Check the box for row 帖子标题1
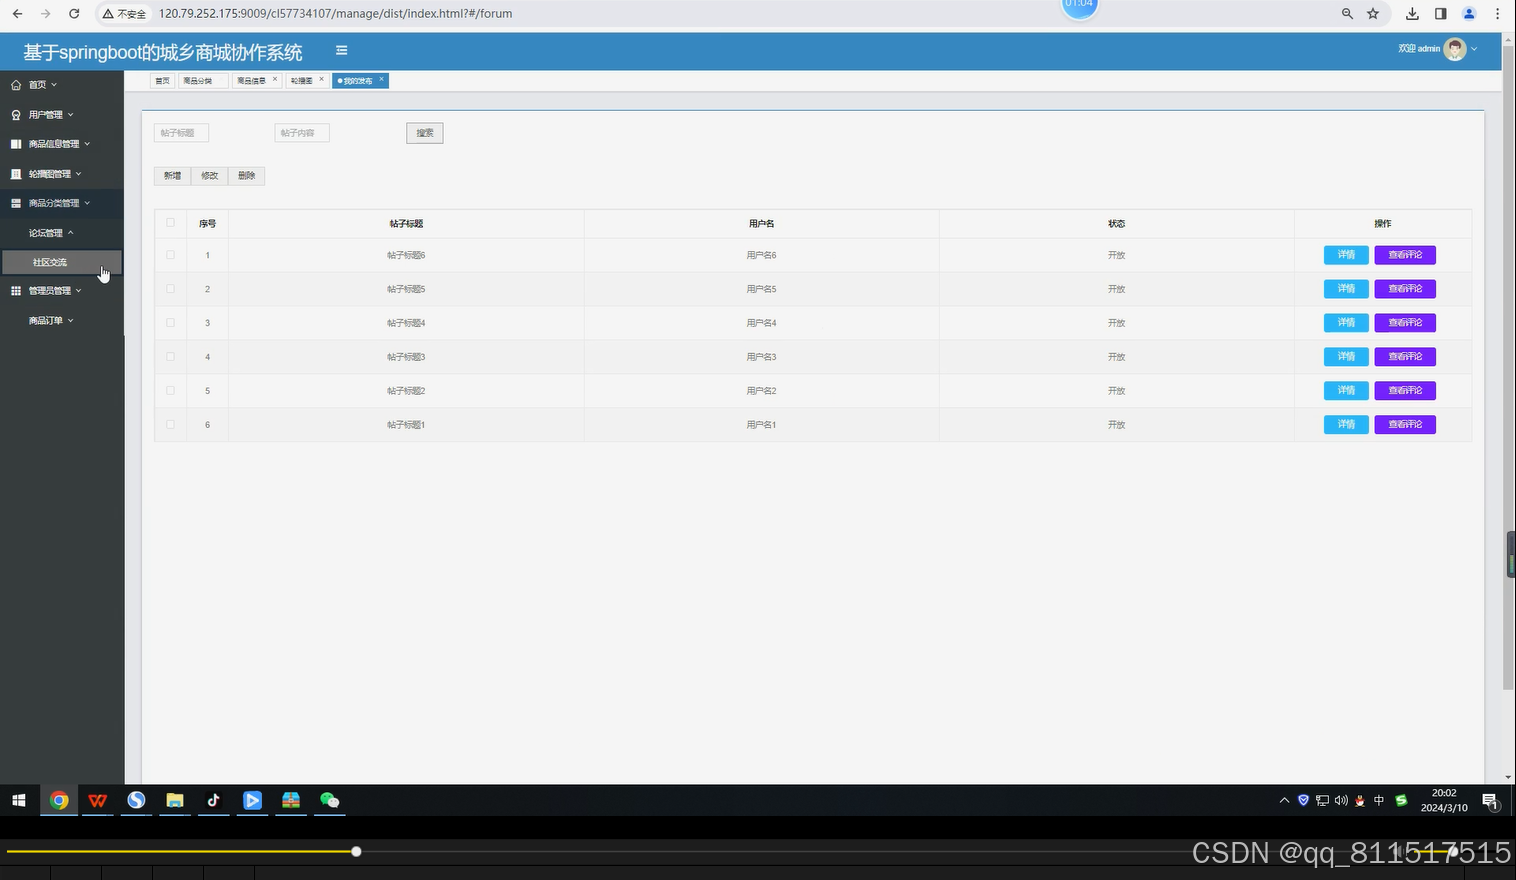This screenshot has width=1516, height=880. coord(170,425)
